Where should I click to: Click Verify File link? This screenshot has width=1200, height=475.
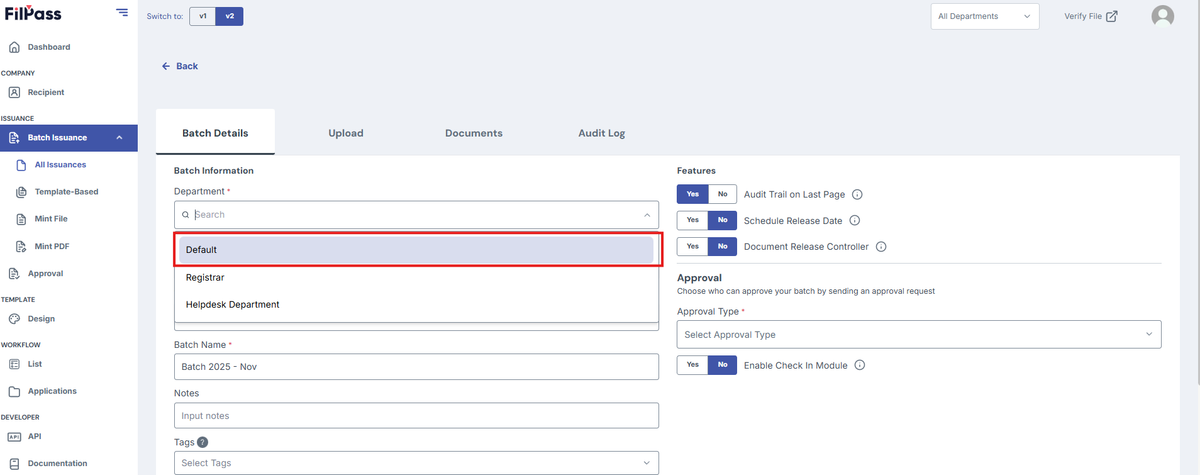coord(1091,16)
